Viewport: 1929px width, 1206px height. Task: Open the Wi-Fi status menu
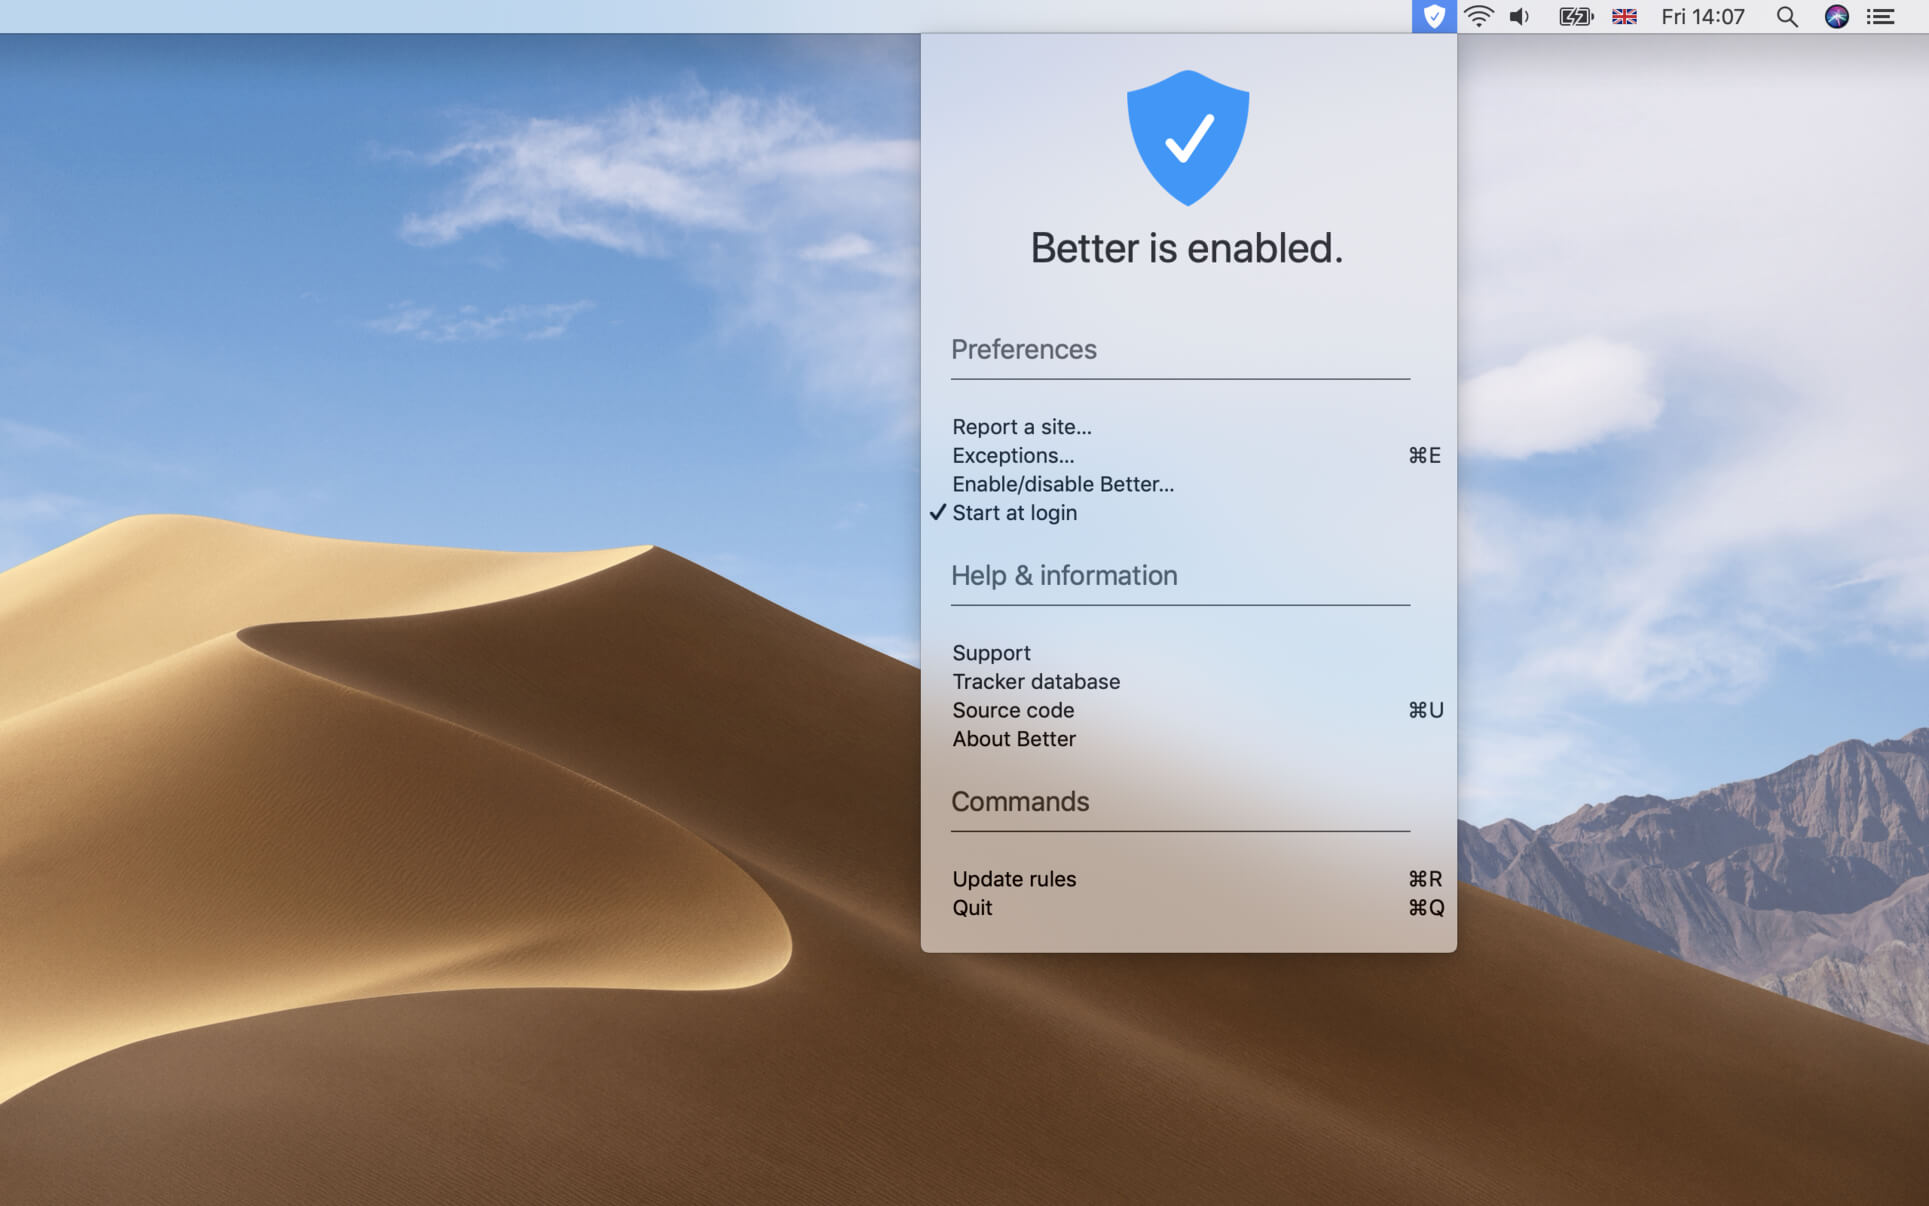click(x=1478, y=16)
